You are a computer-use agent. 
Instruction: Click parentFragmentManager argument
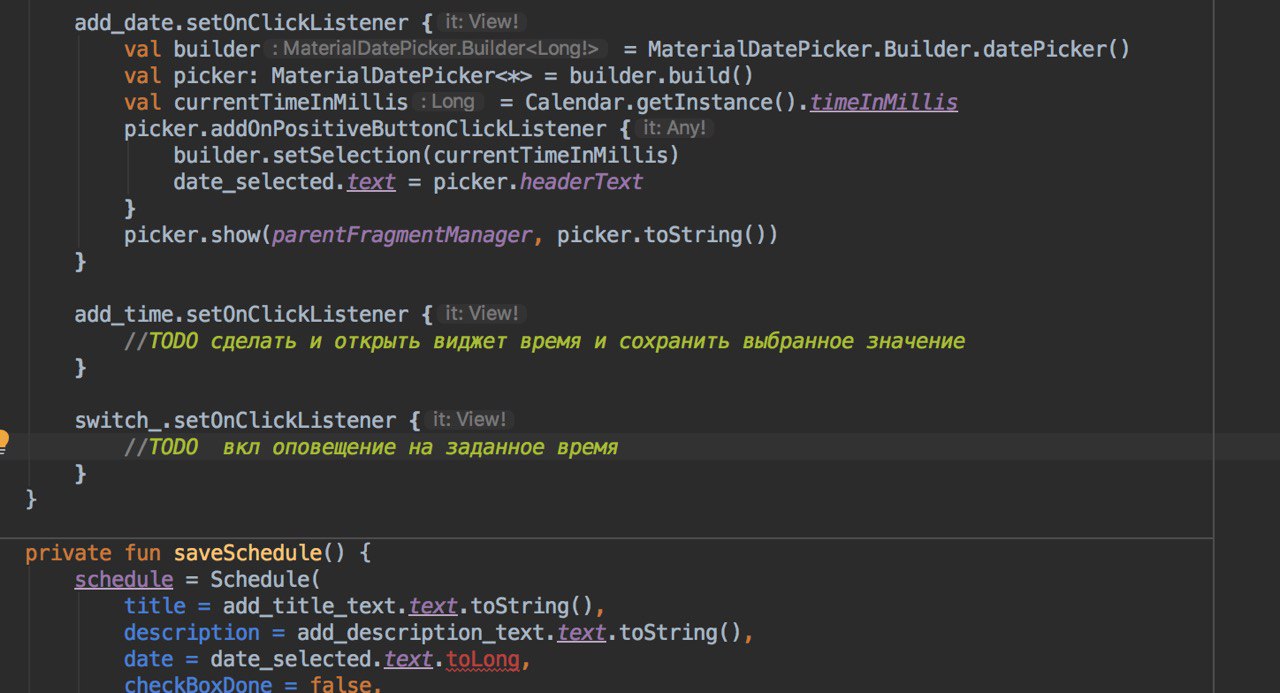pyautogui.click(x=403, y=235)
